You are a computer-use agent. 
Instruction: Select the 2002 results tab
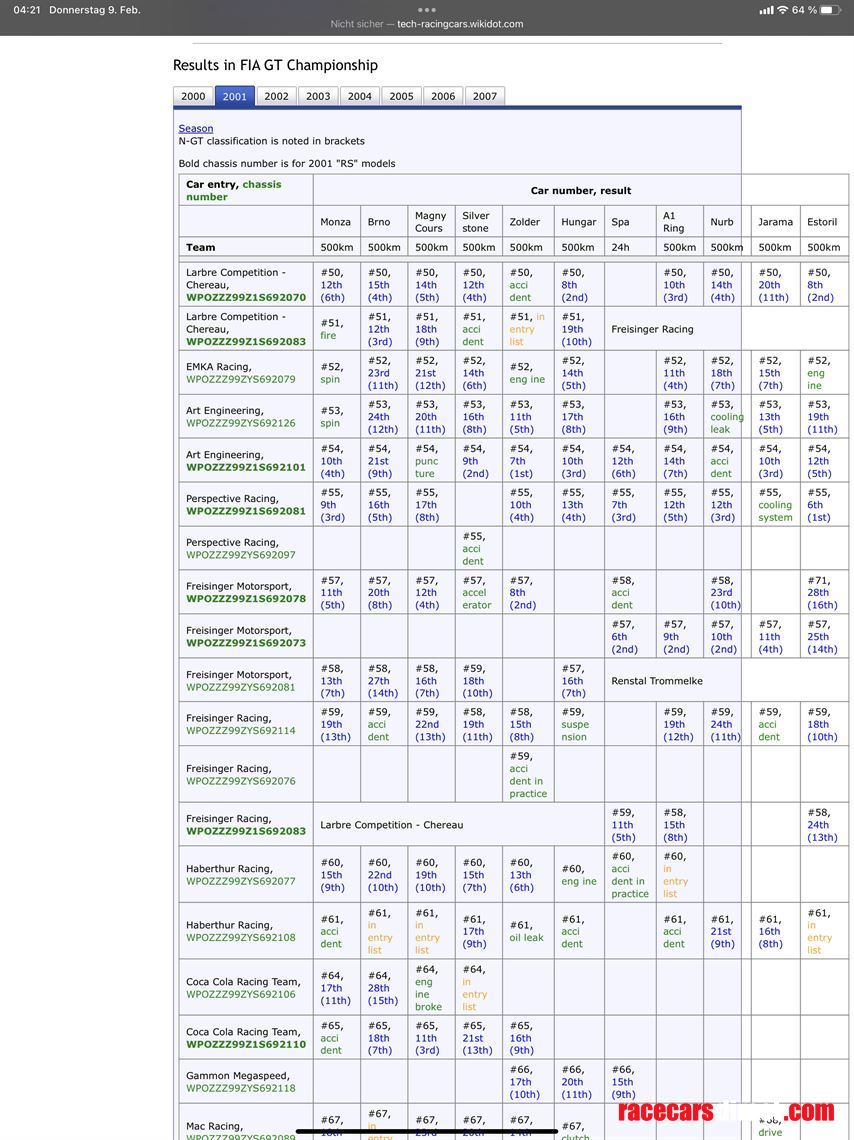pos(276,97)
